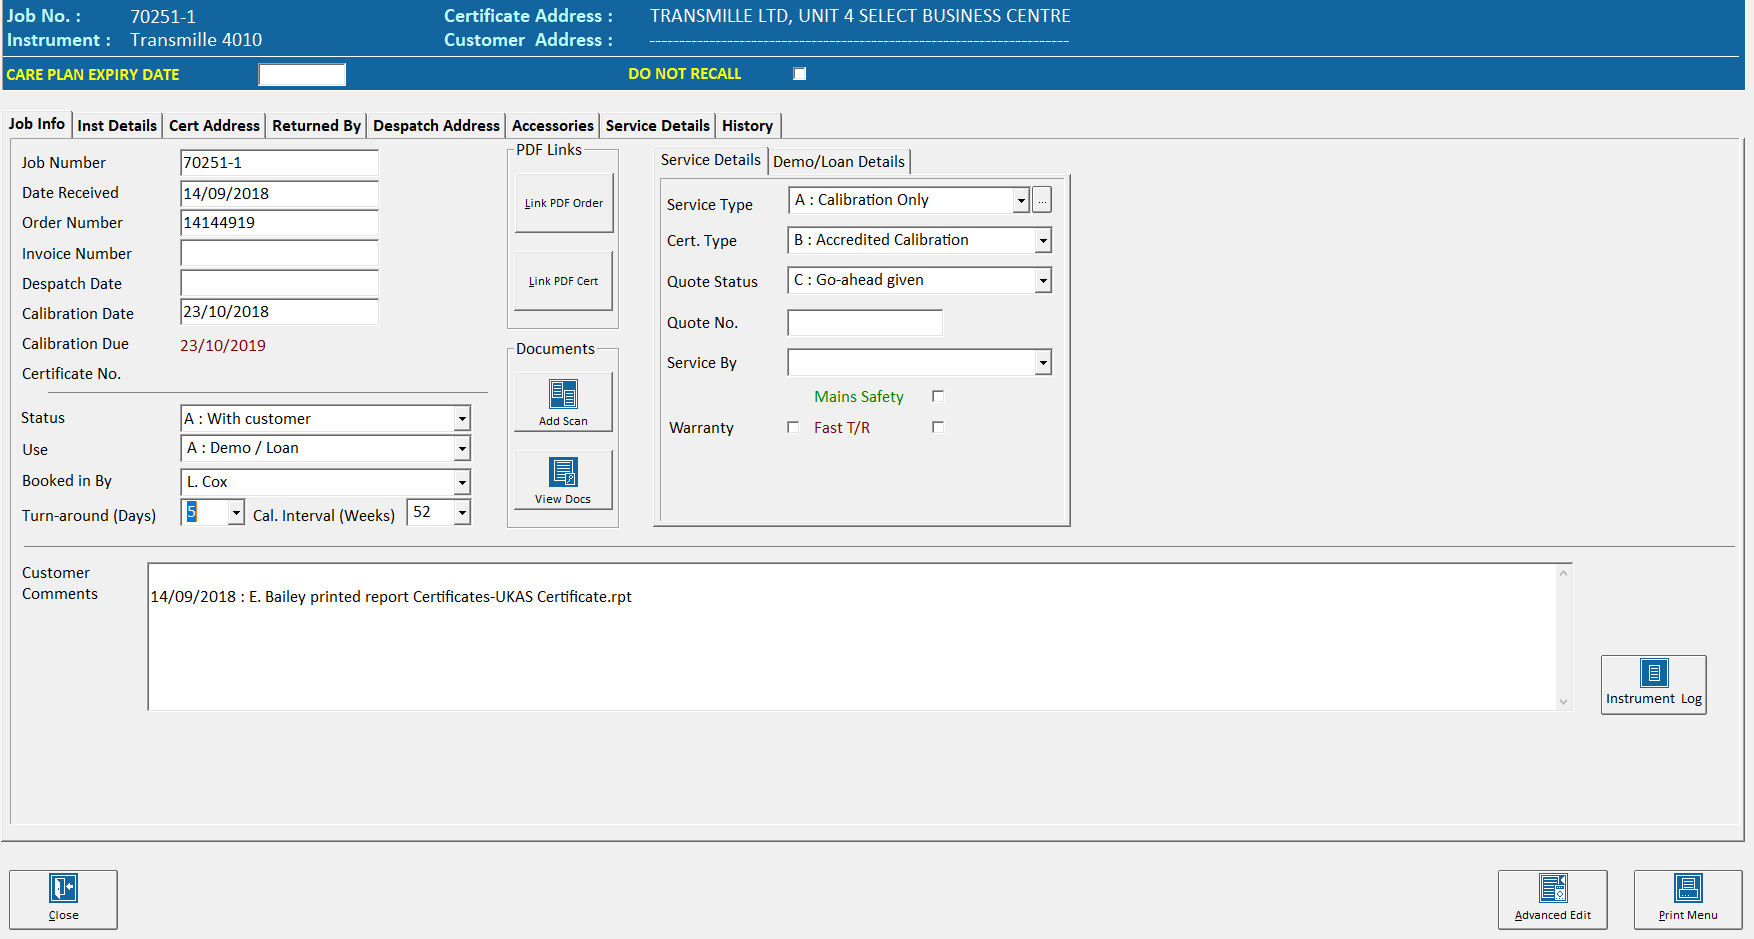This screenshot has height=939, width=1754.
Task: Open the Quote Status dropdown
Action: click(1043, 280)
